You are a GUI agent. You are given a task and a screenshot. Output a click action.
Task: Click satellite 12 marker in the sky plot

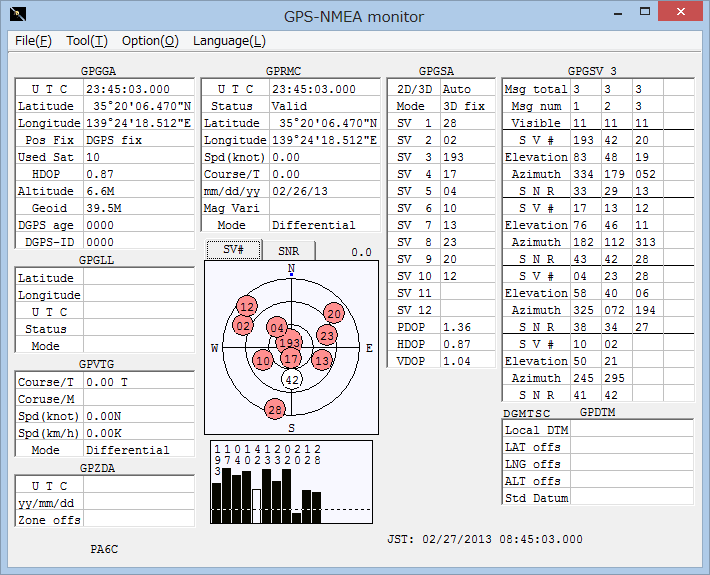247,306
